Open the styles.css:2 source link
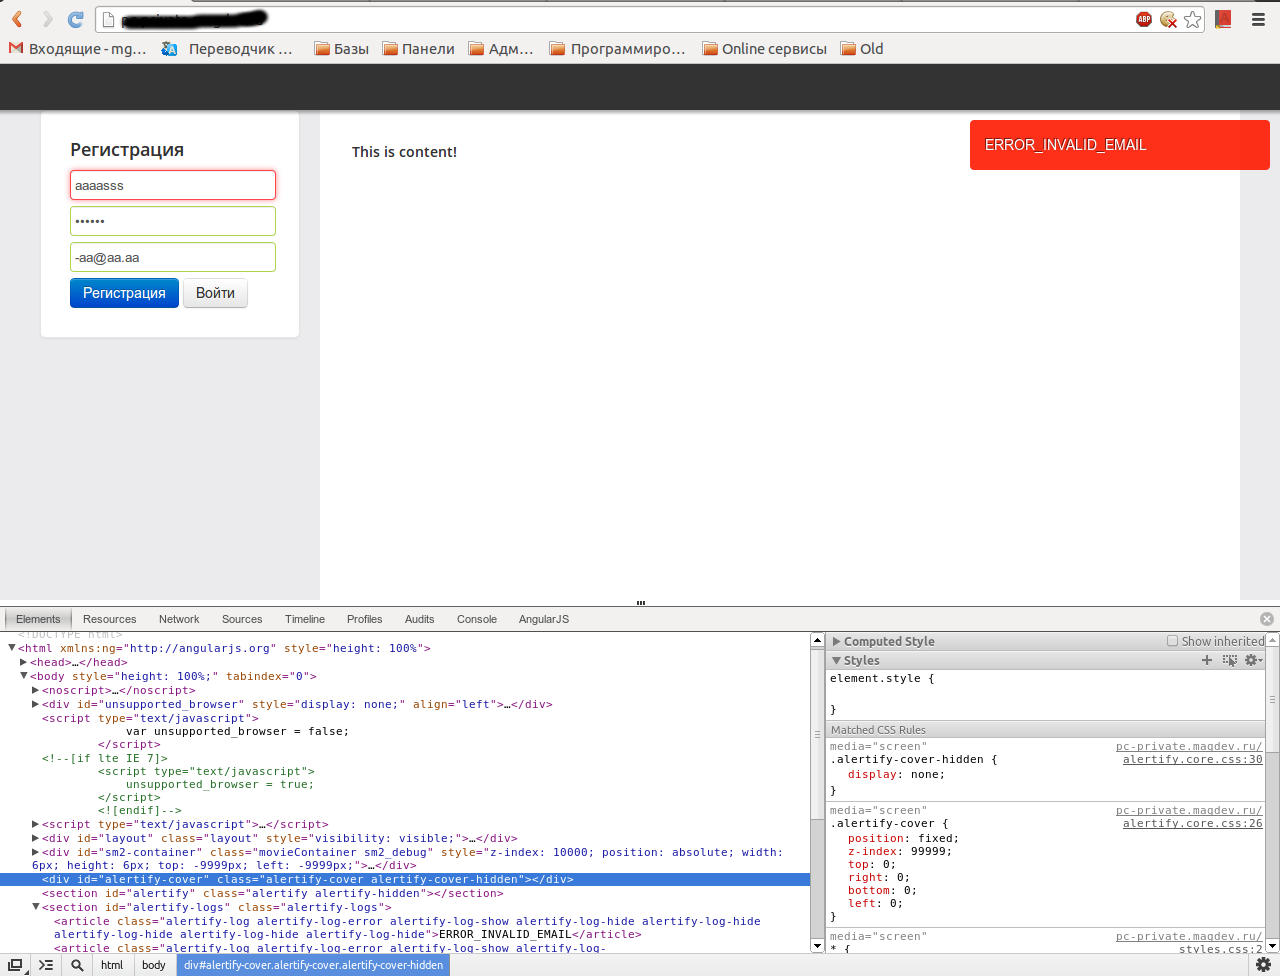The image size is (1280, 976). click(x=1221, y=949)
